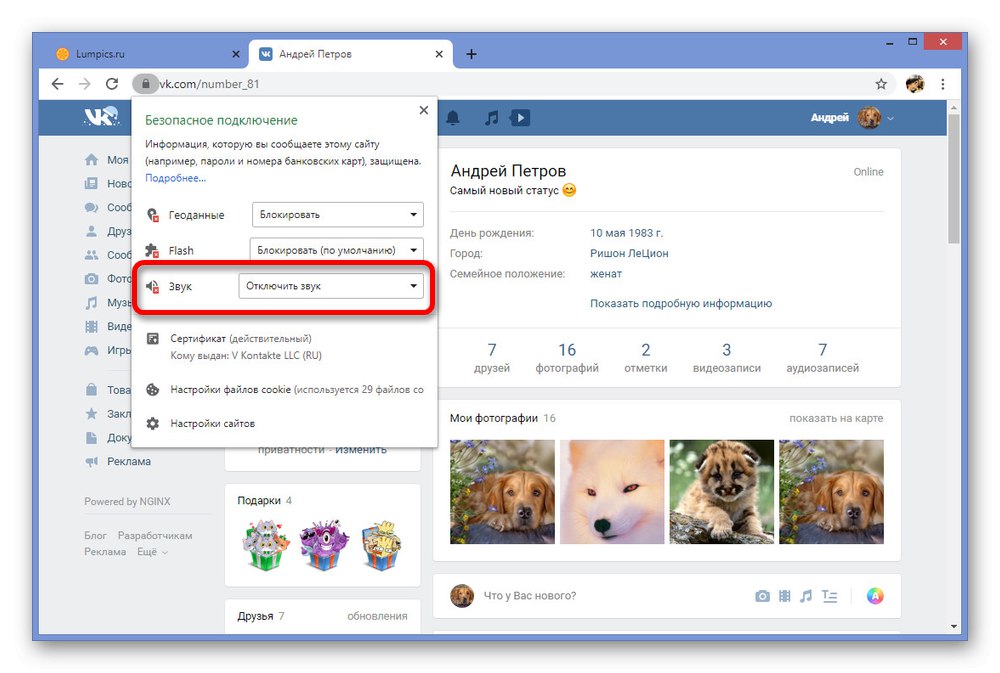1000x673 pixels.
Task: Click the Звук speaker icon
Action: point(152,286)
